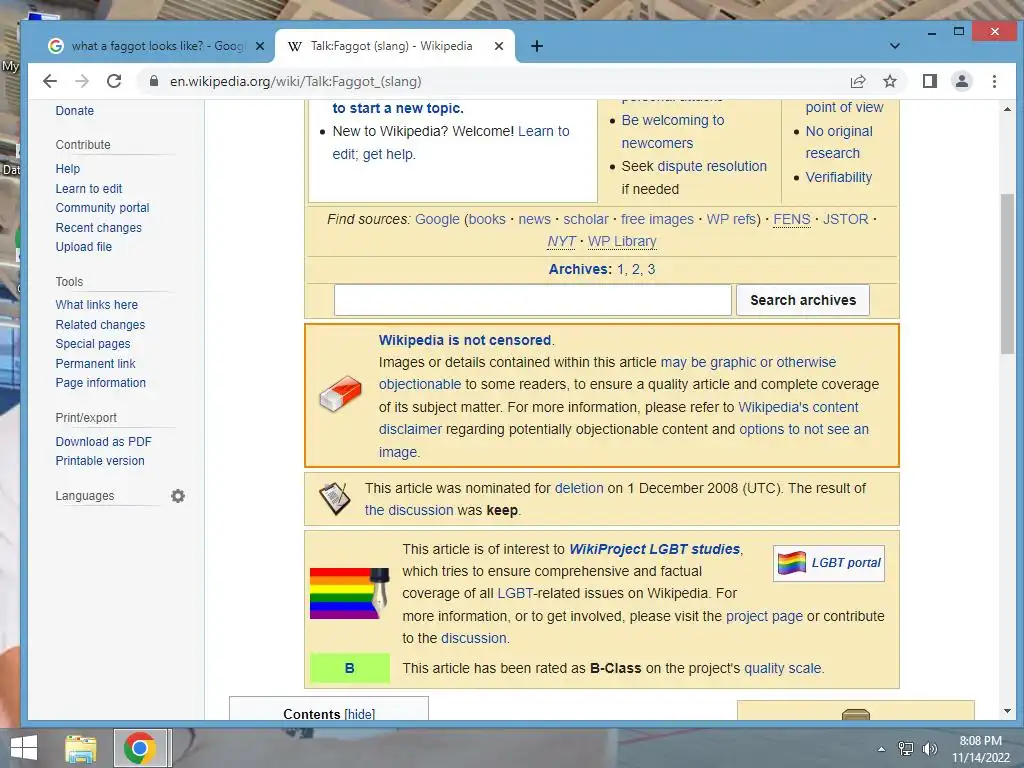Open the deletion nomination link
The image size is (1024, 768).
[x=579, y=488]
